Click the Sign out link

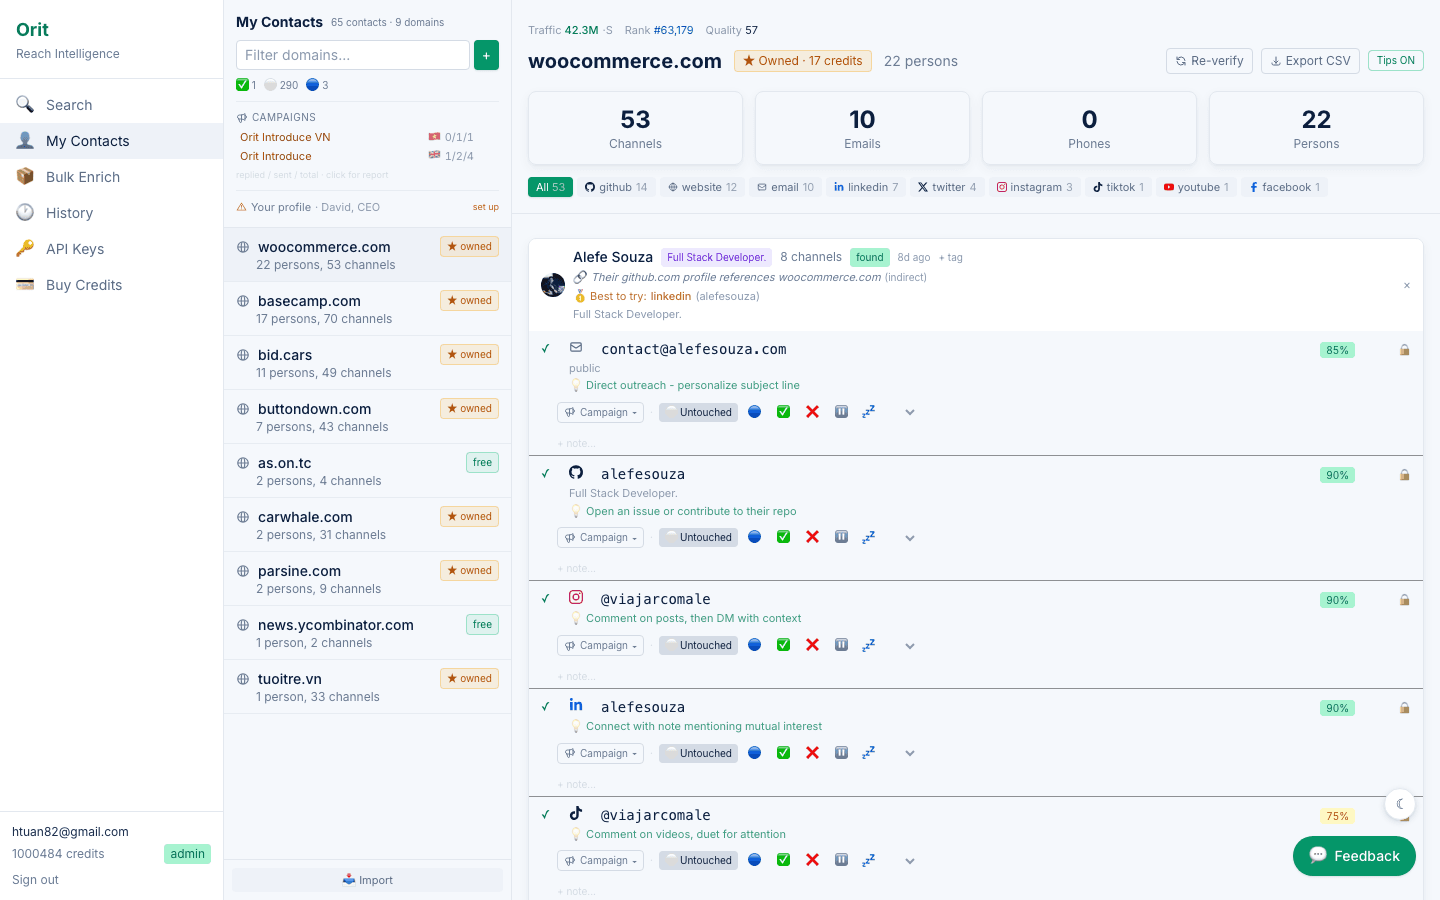[35, 880]
